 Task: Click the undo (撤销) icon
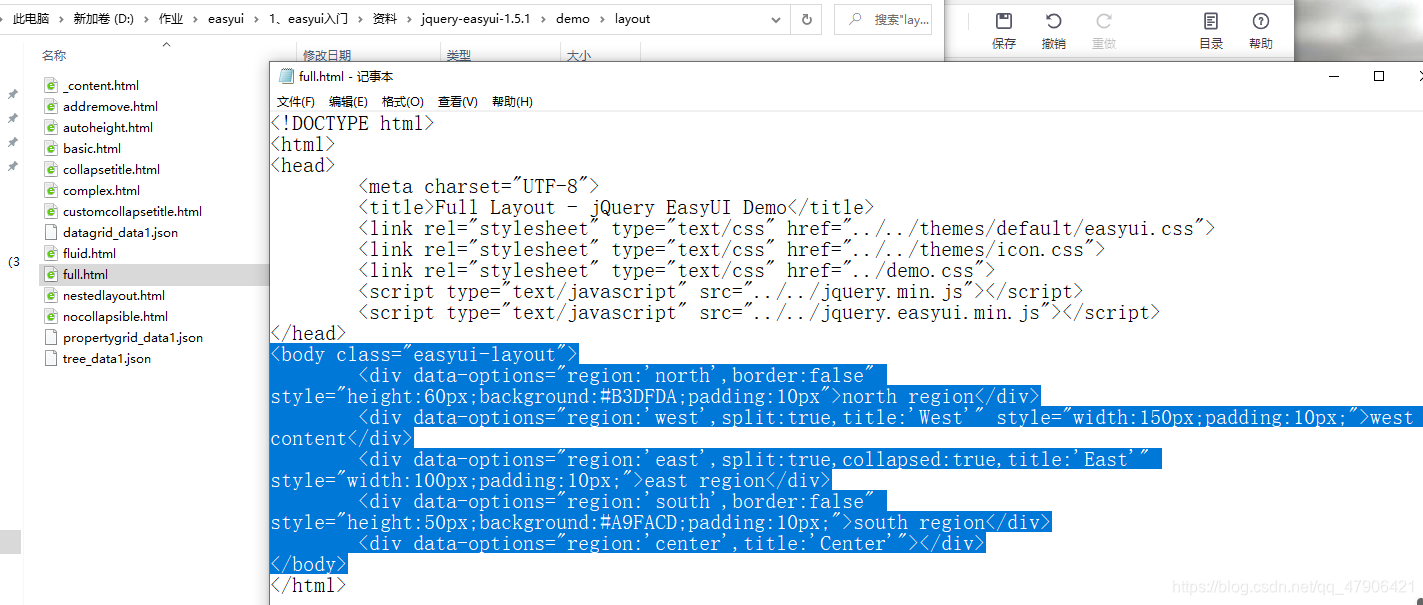(x=1053, y=21)
